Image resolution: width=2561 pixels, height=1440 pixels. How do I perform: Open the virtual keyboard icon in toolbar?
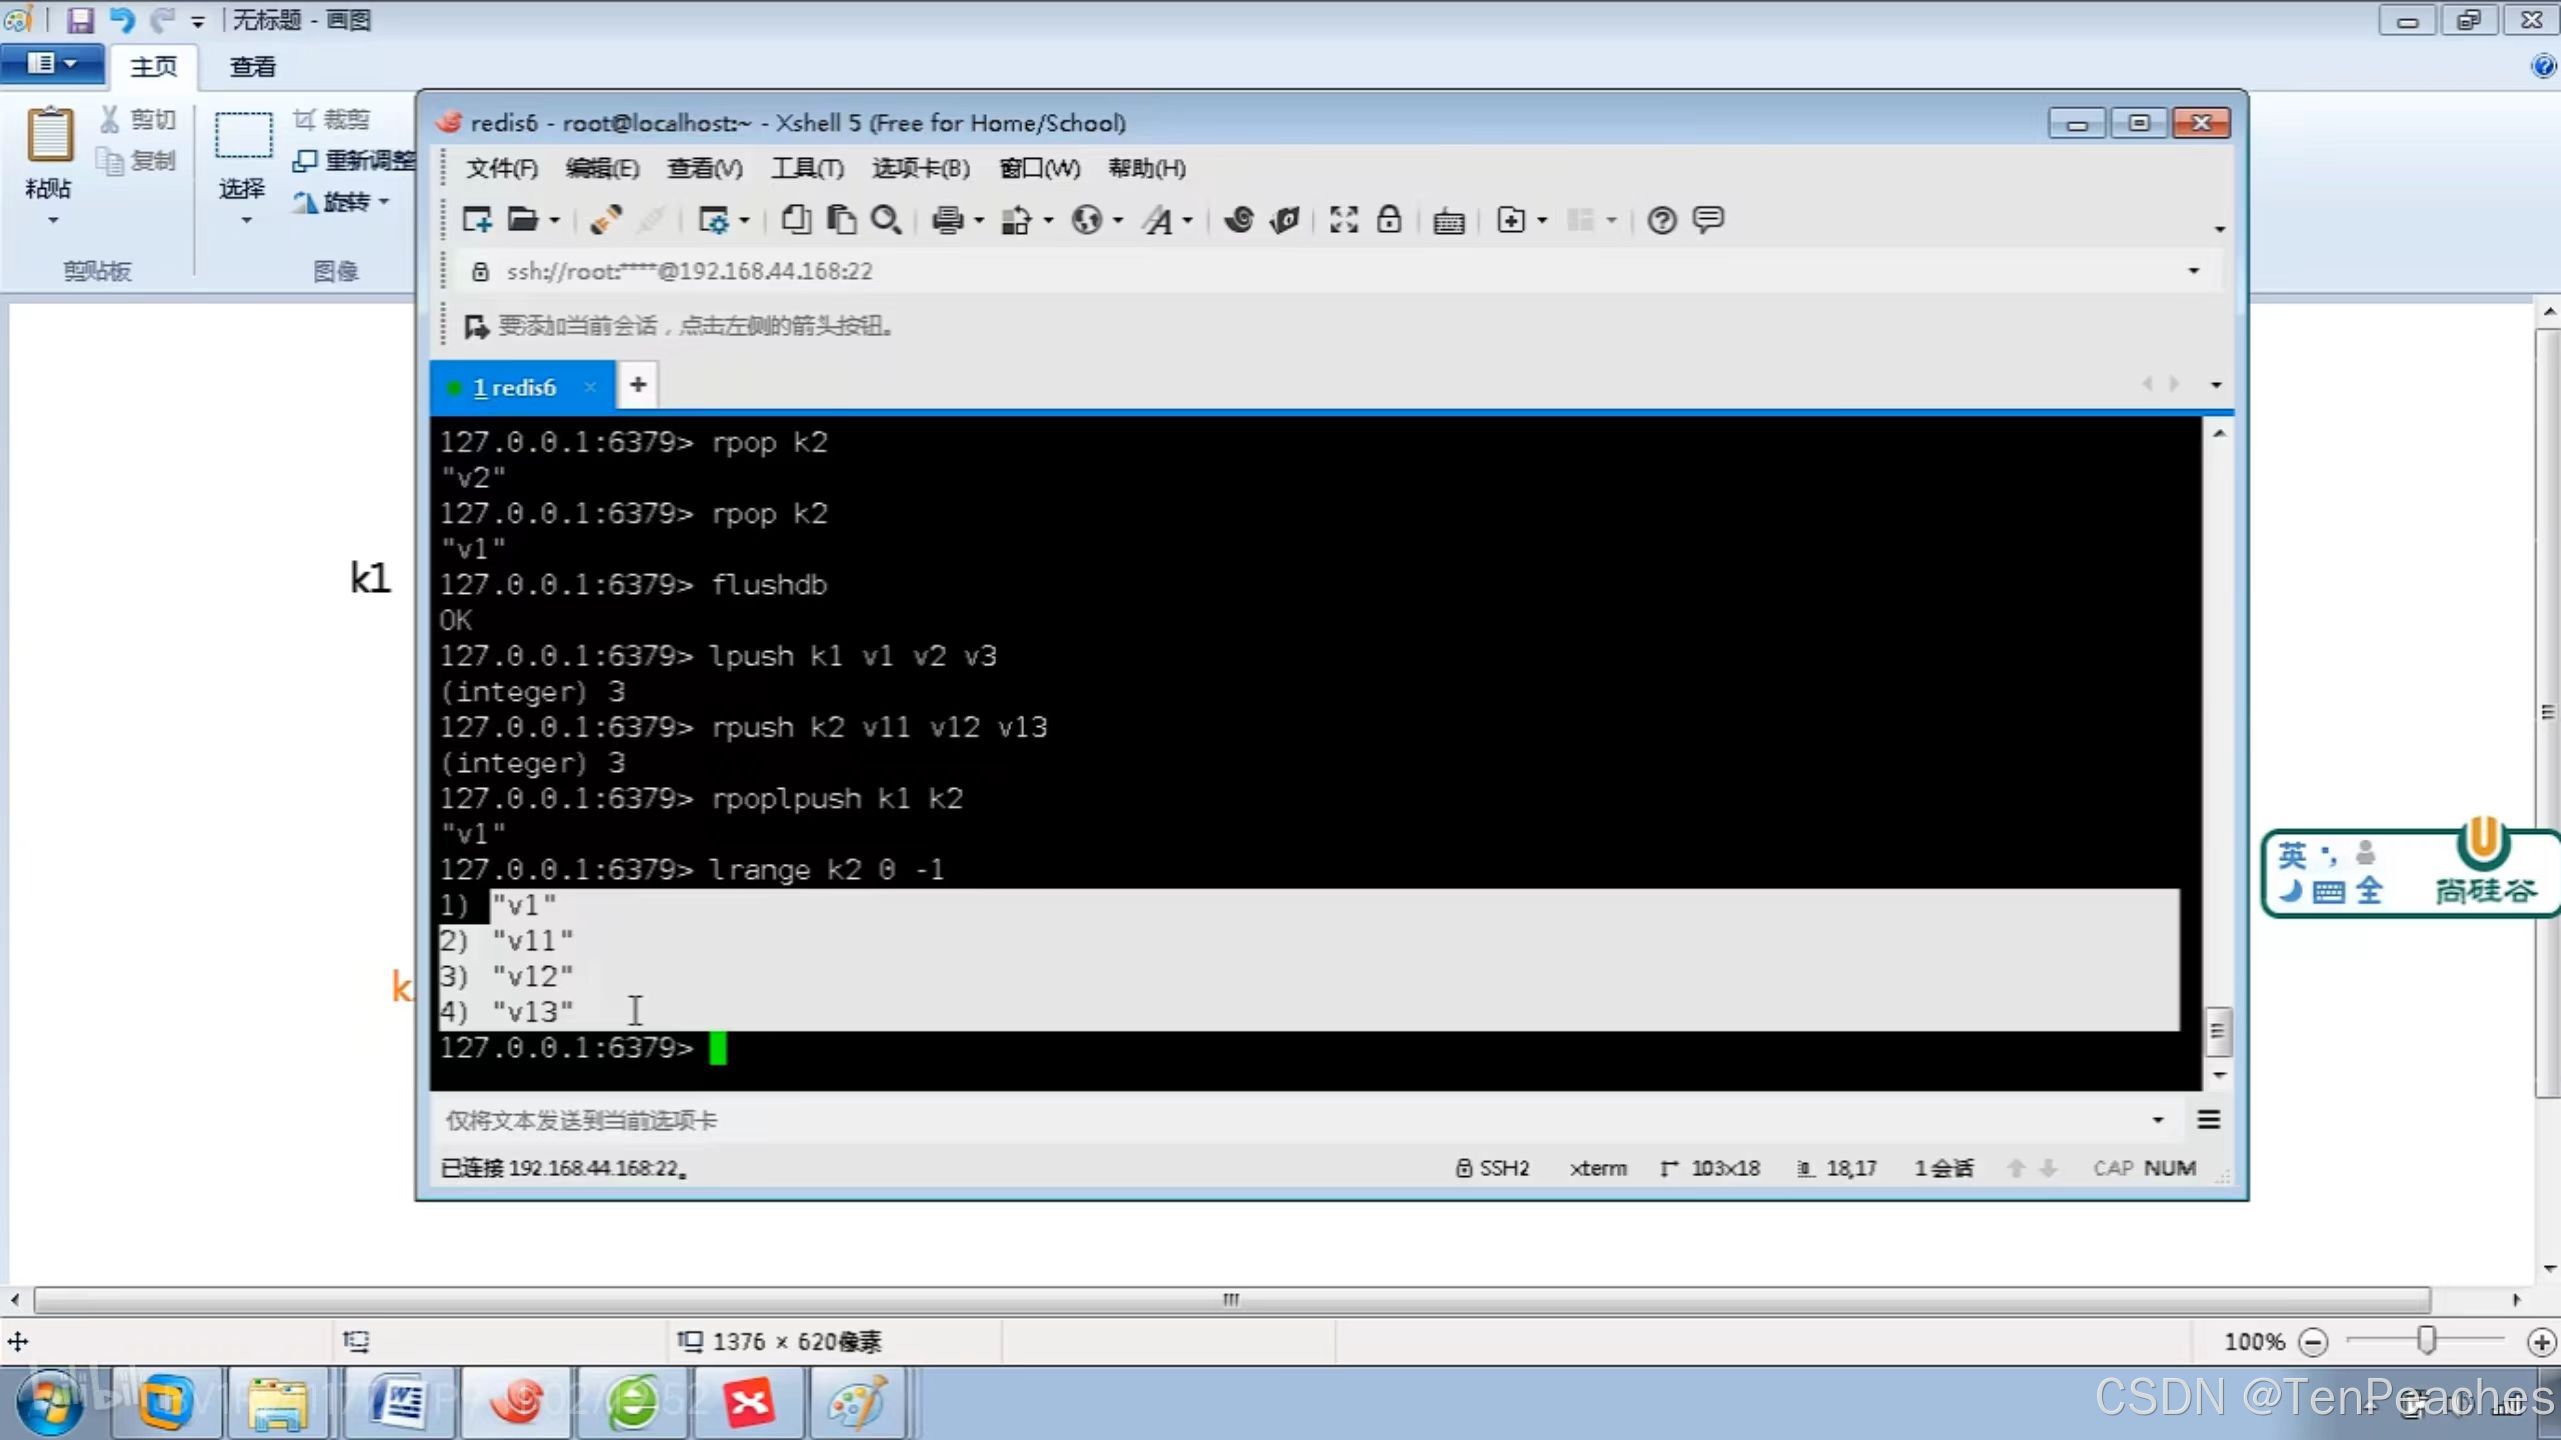click(1448, 220)
